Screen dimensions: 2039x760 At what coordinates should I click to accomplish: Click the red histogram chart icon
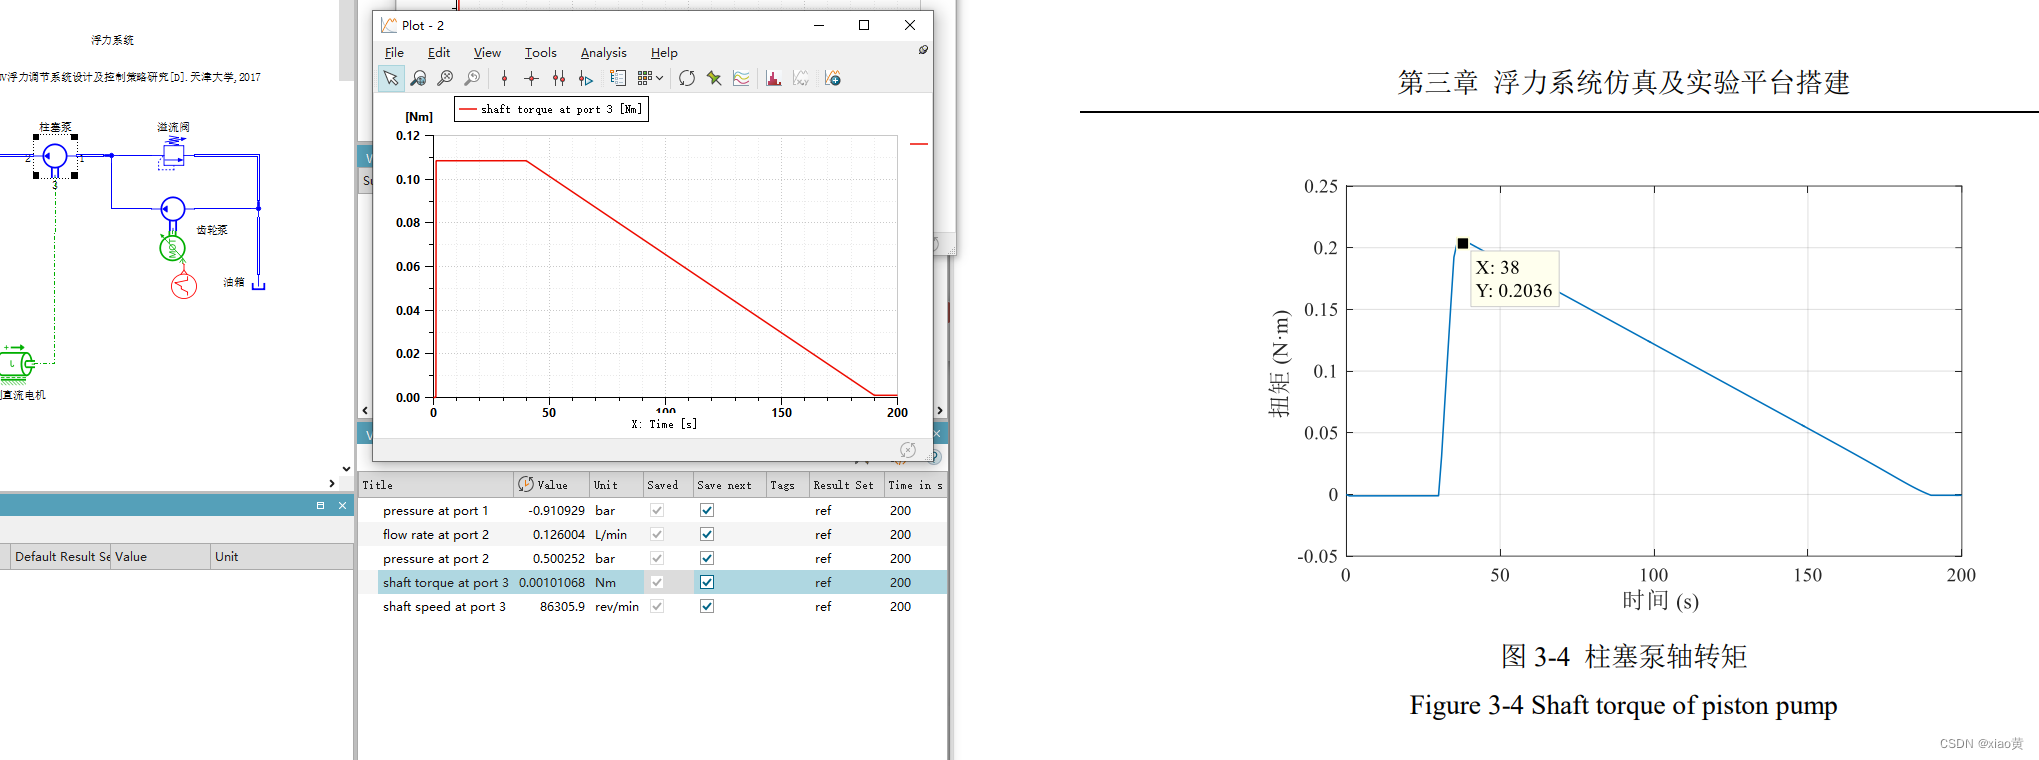pyautogui.click(x=774, y=78)
